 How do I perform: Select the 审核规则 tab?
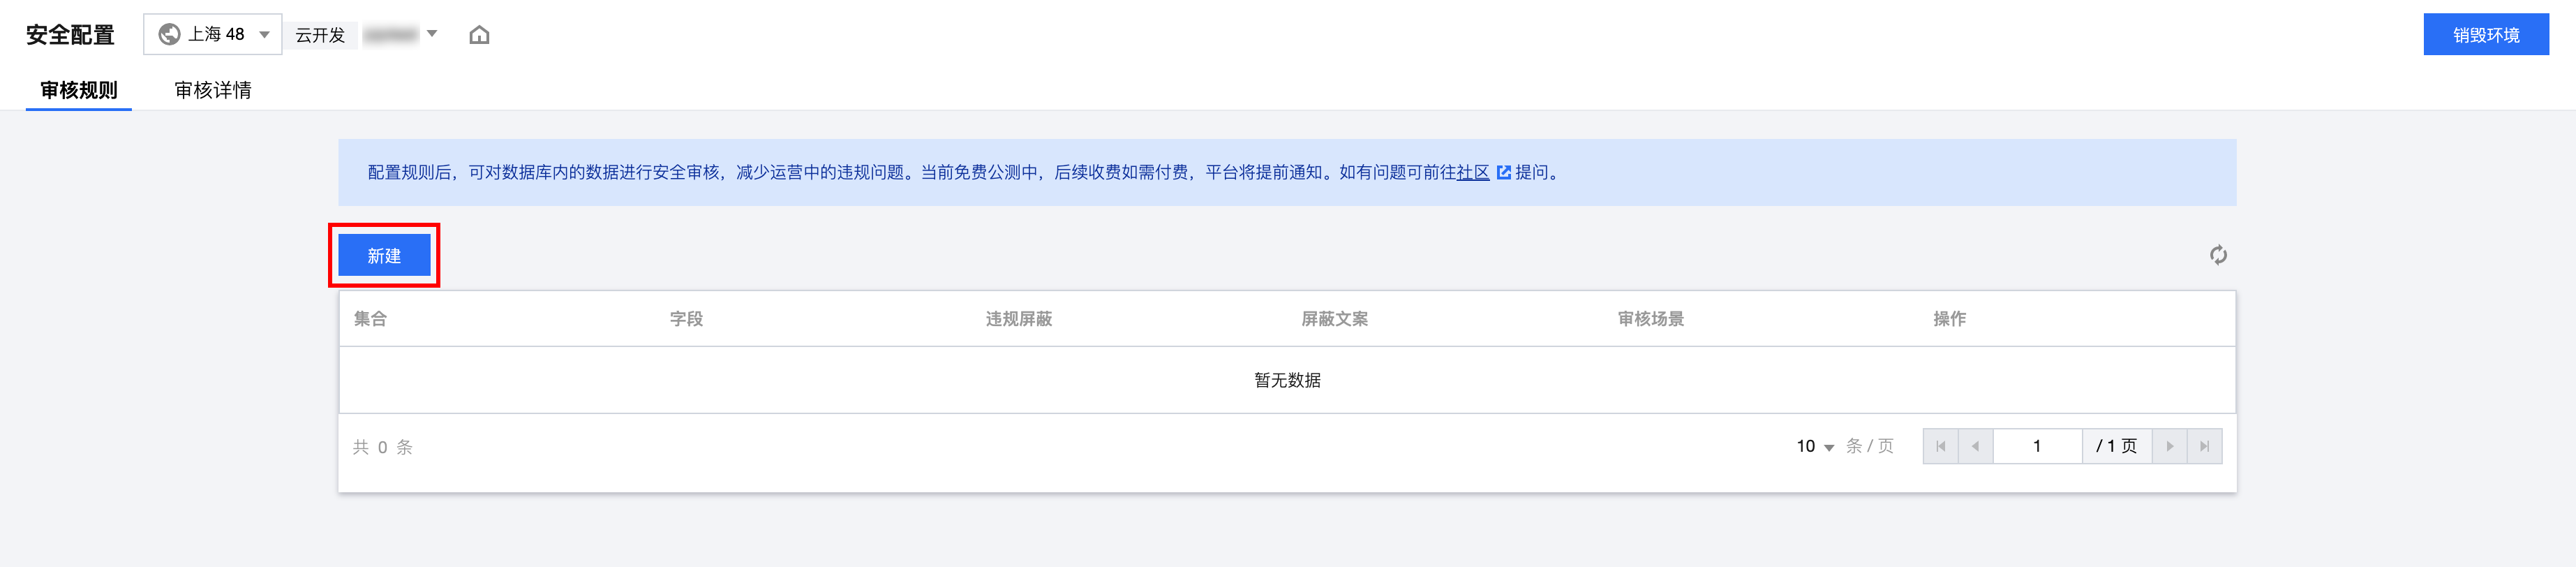(x=79, y=90)
